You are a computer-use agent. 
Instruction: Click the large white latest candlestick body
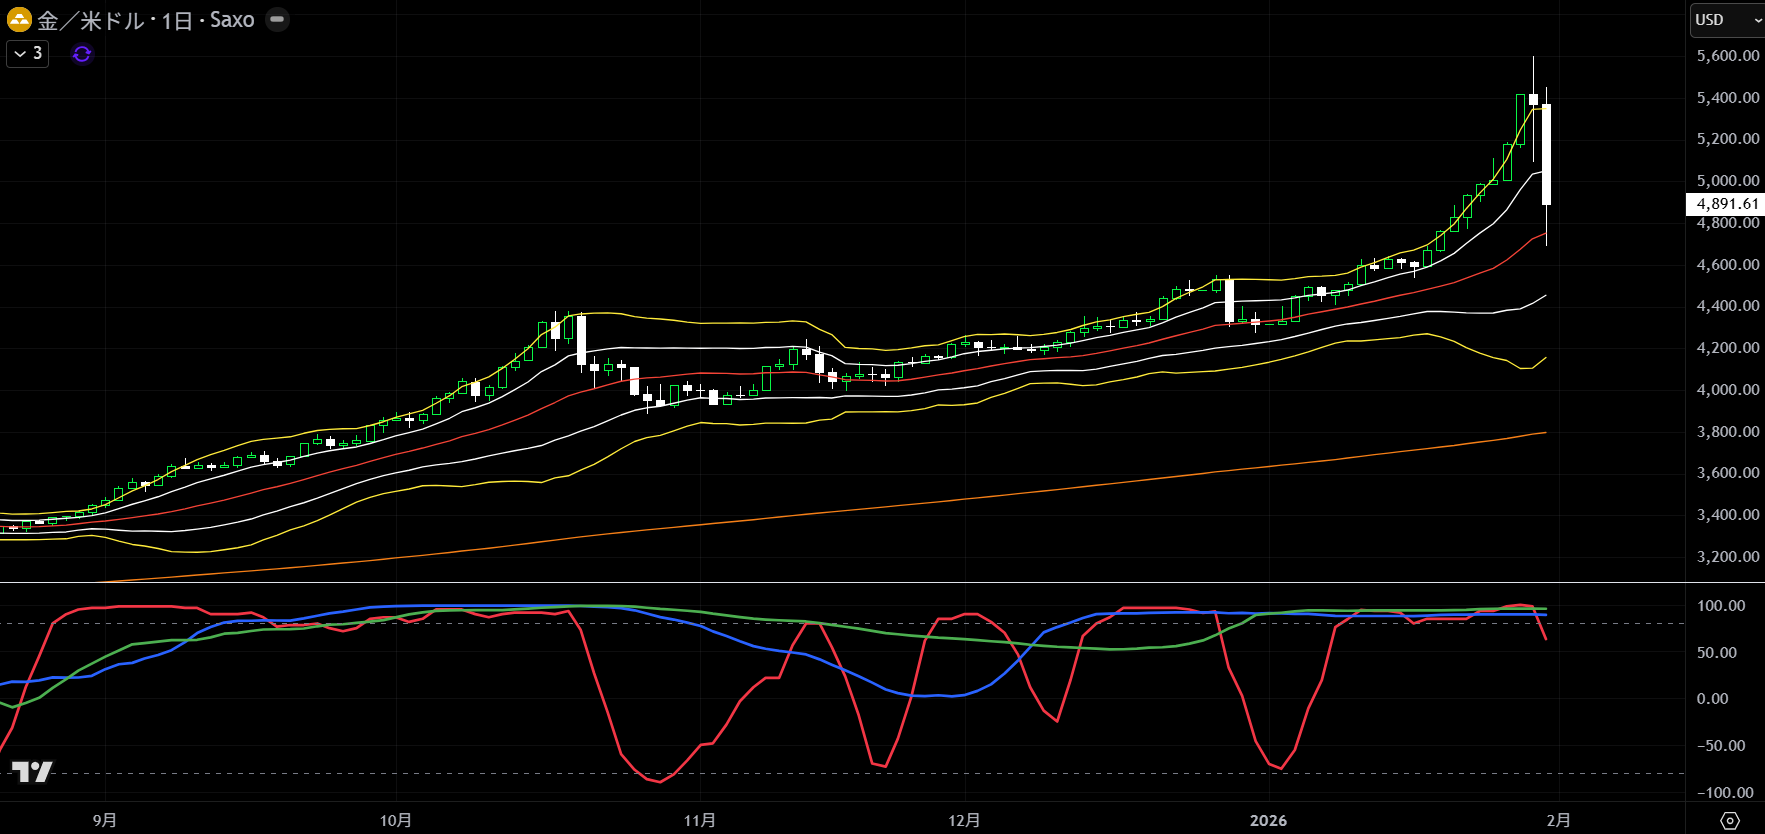coord(1546,155)
